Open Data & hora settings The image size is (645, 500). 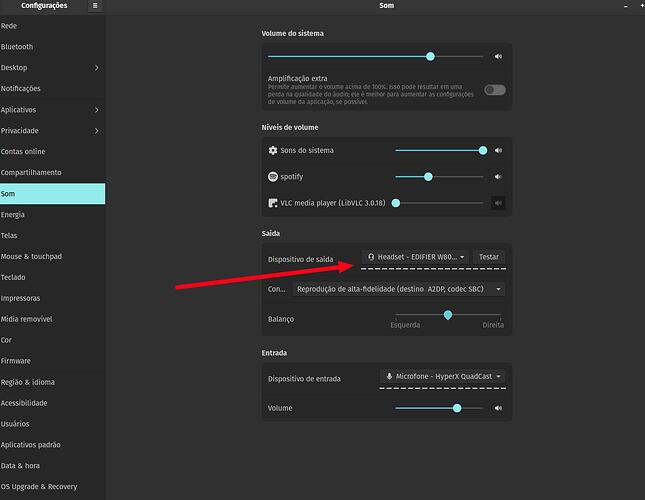tap(53, 465)
